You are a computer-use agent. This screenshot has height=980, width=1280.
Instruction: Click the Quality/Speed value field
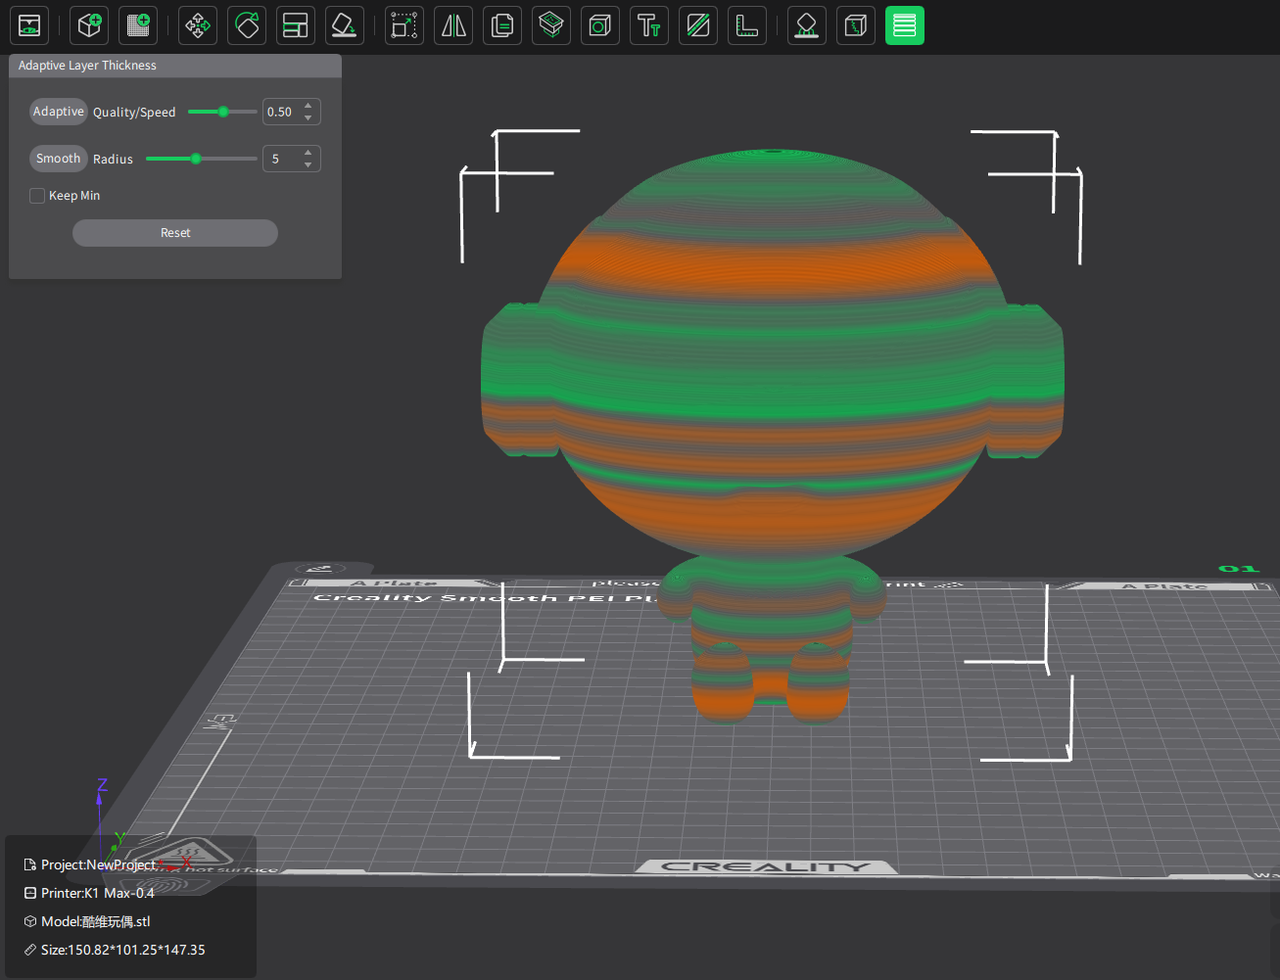tap(281, 112)
